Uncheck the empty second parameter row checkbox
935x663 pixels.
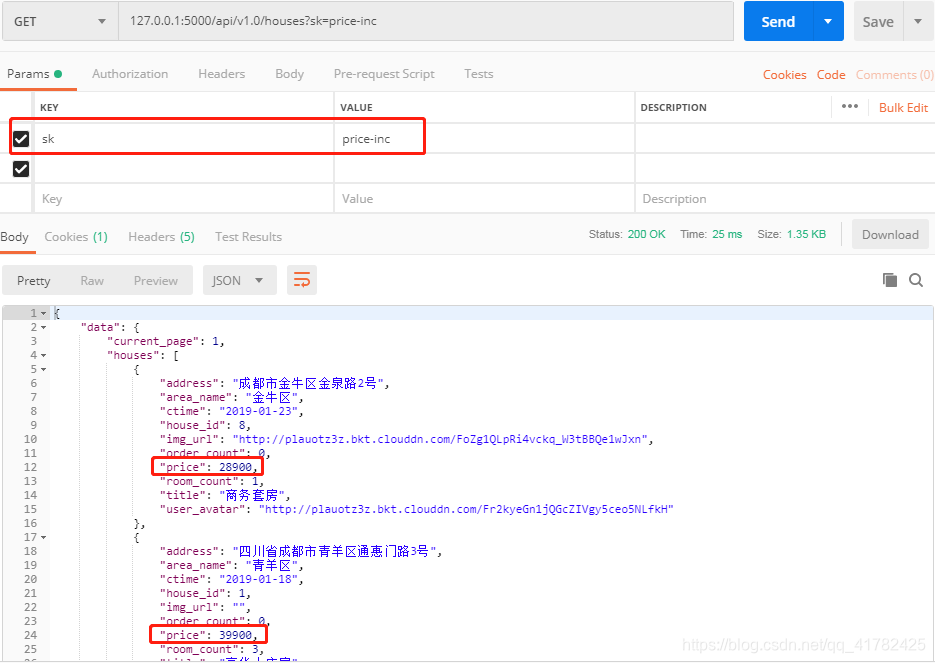click(21, 169)
